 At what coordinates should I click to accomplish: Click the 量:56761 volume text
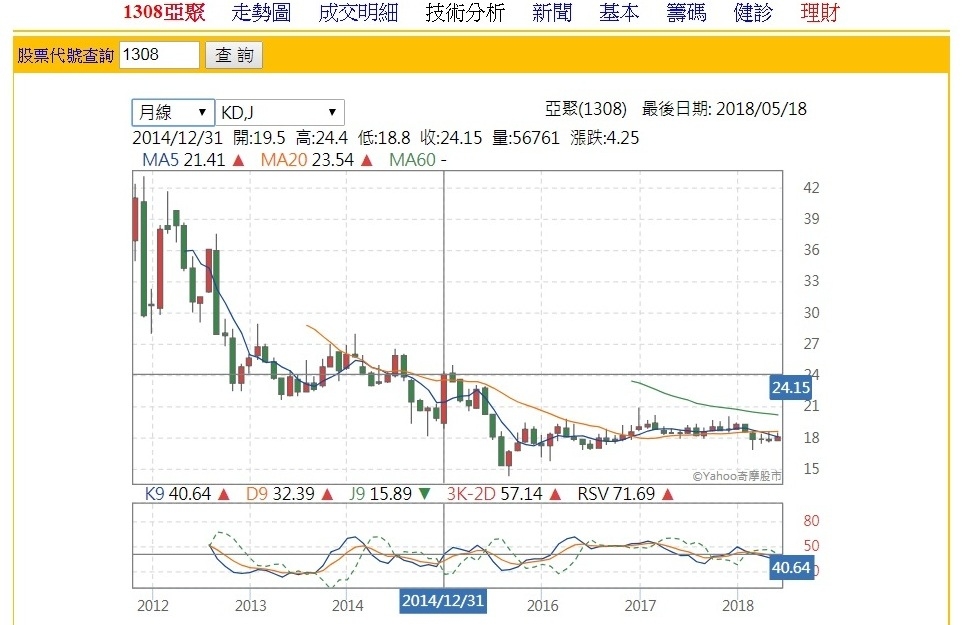(526, 138)
